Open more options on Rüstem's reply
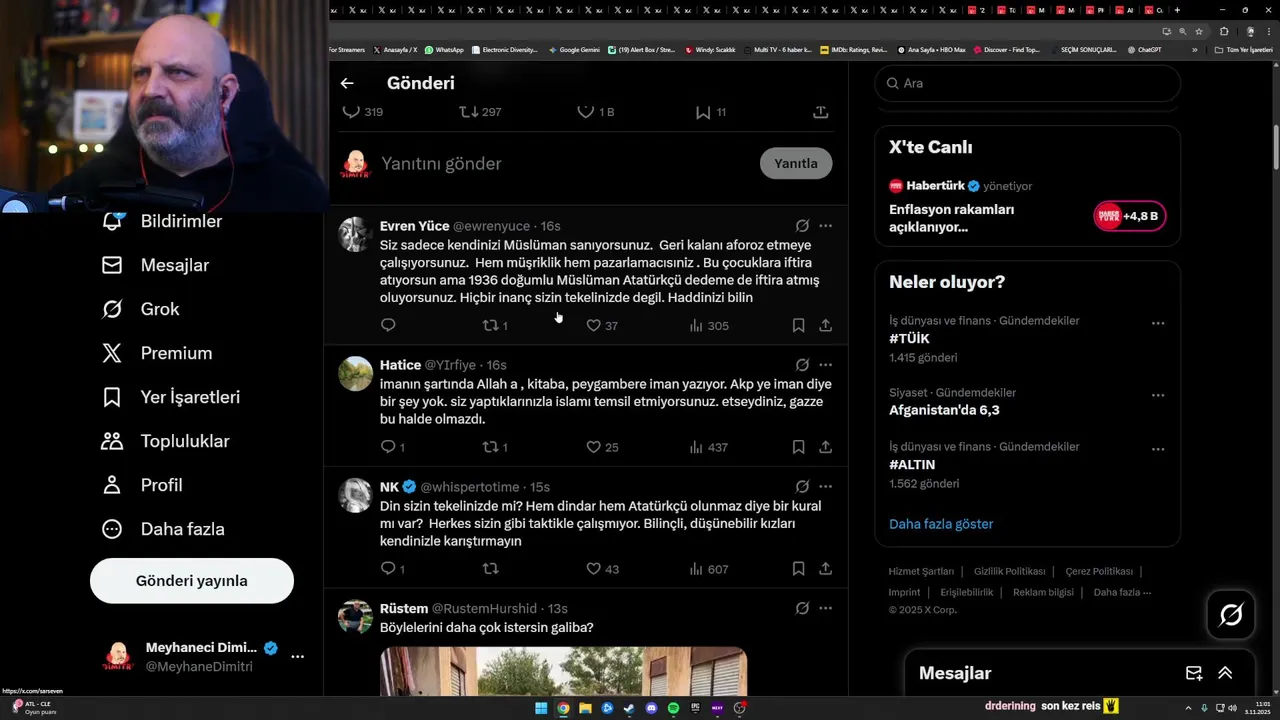 825,608
